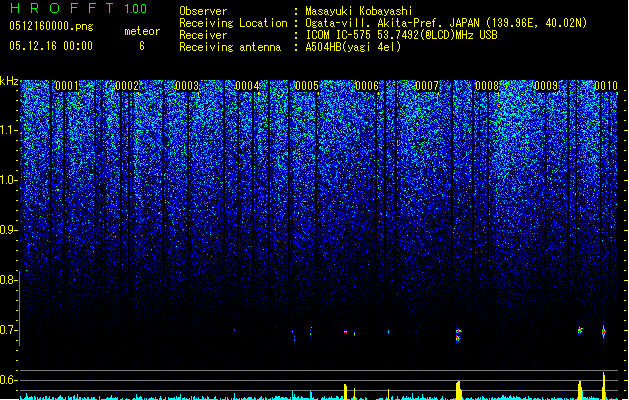Image resolution: width=629 pixels, height=400 pixels.
Task: Click Ogata-vill. Akita-Pref. JAPAN location text
Action: [446, 23]
